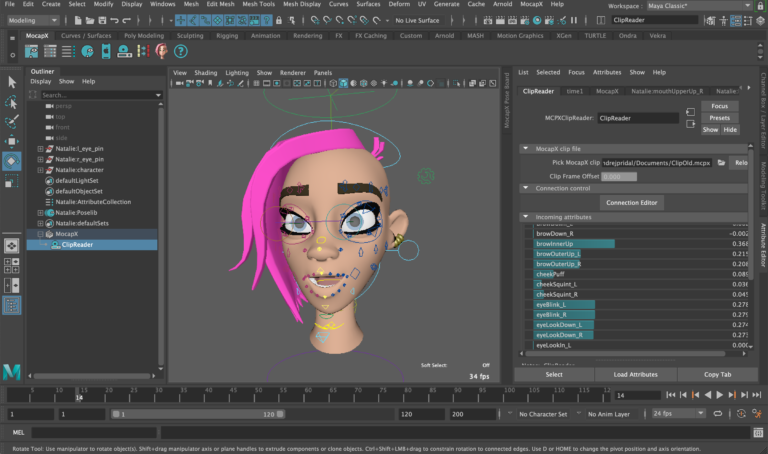This screenshot has height=454, width=768.
Task: Switch to single-pane layout icon
Action: click(11, 246)
